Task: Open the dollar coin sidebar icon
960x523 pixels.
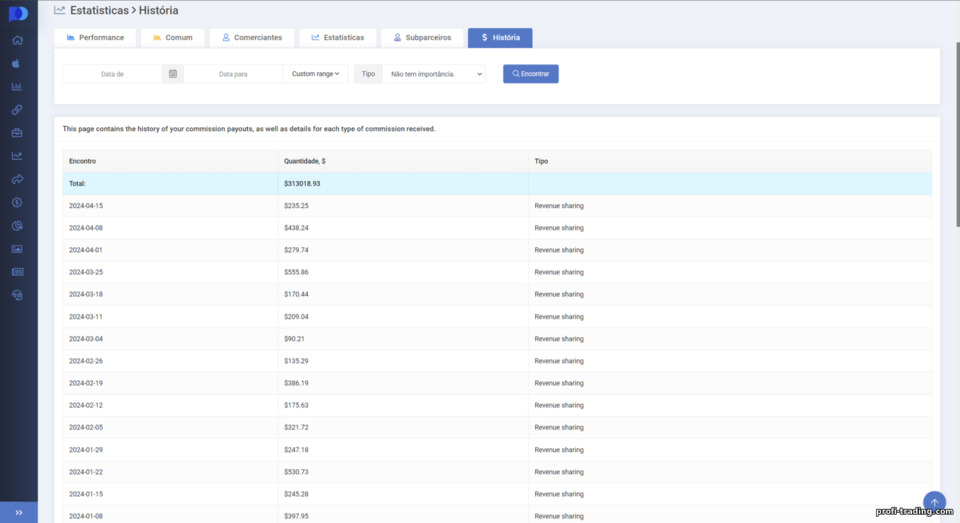Action: [17, 203]
